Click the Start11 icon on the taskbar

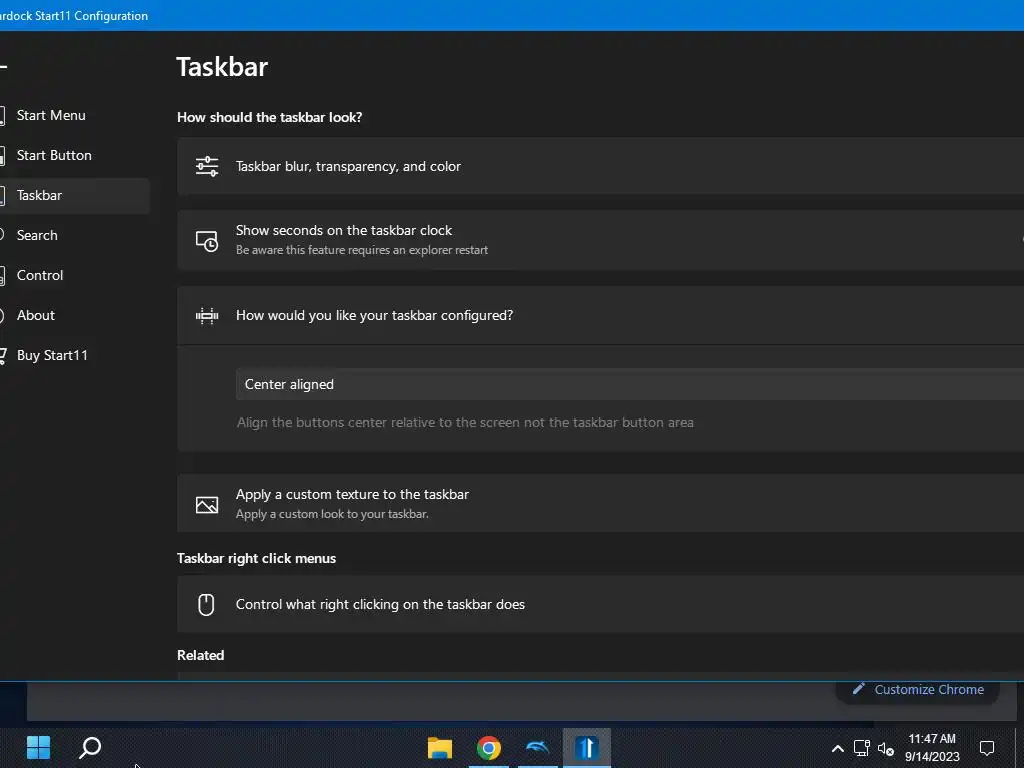click(586, 748)
